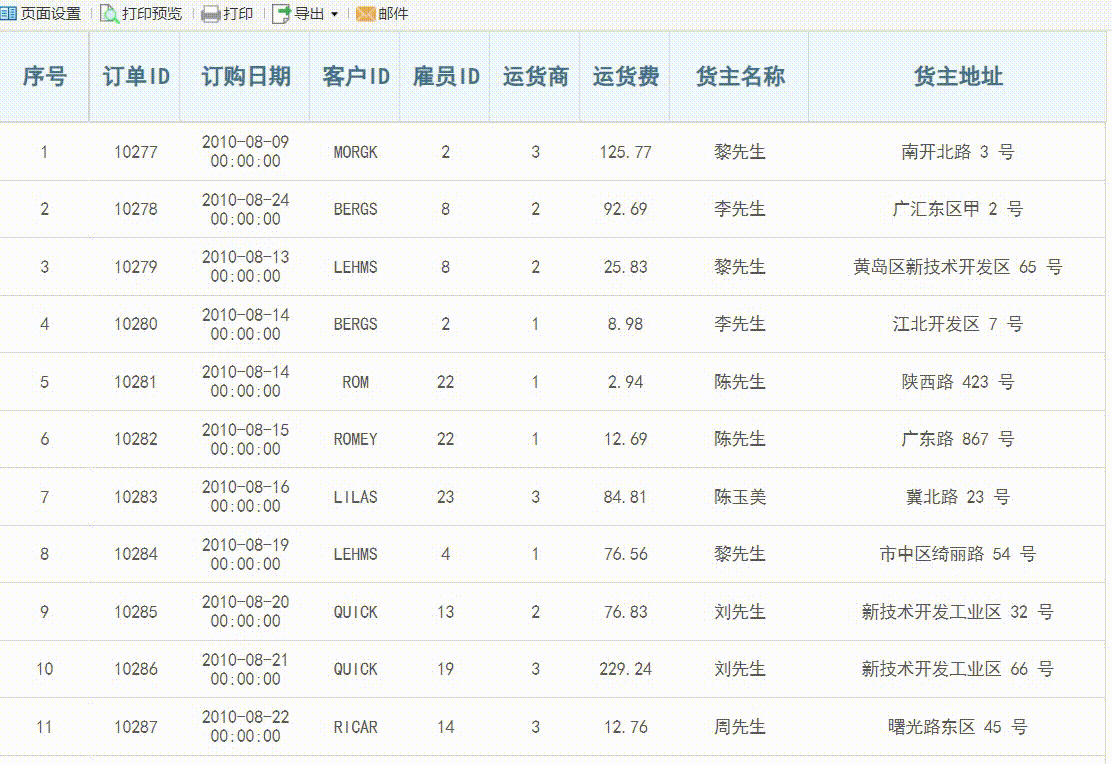Click date 2010-08-22 00:00:00
This screenshot has height=764, width=1112.
(x=245, y=727)
